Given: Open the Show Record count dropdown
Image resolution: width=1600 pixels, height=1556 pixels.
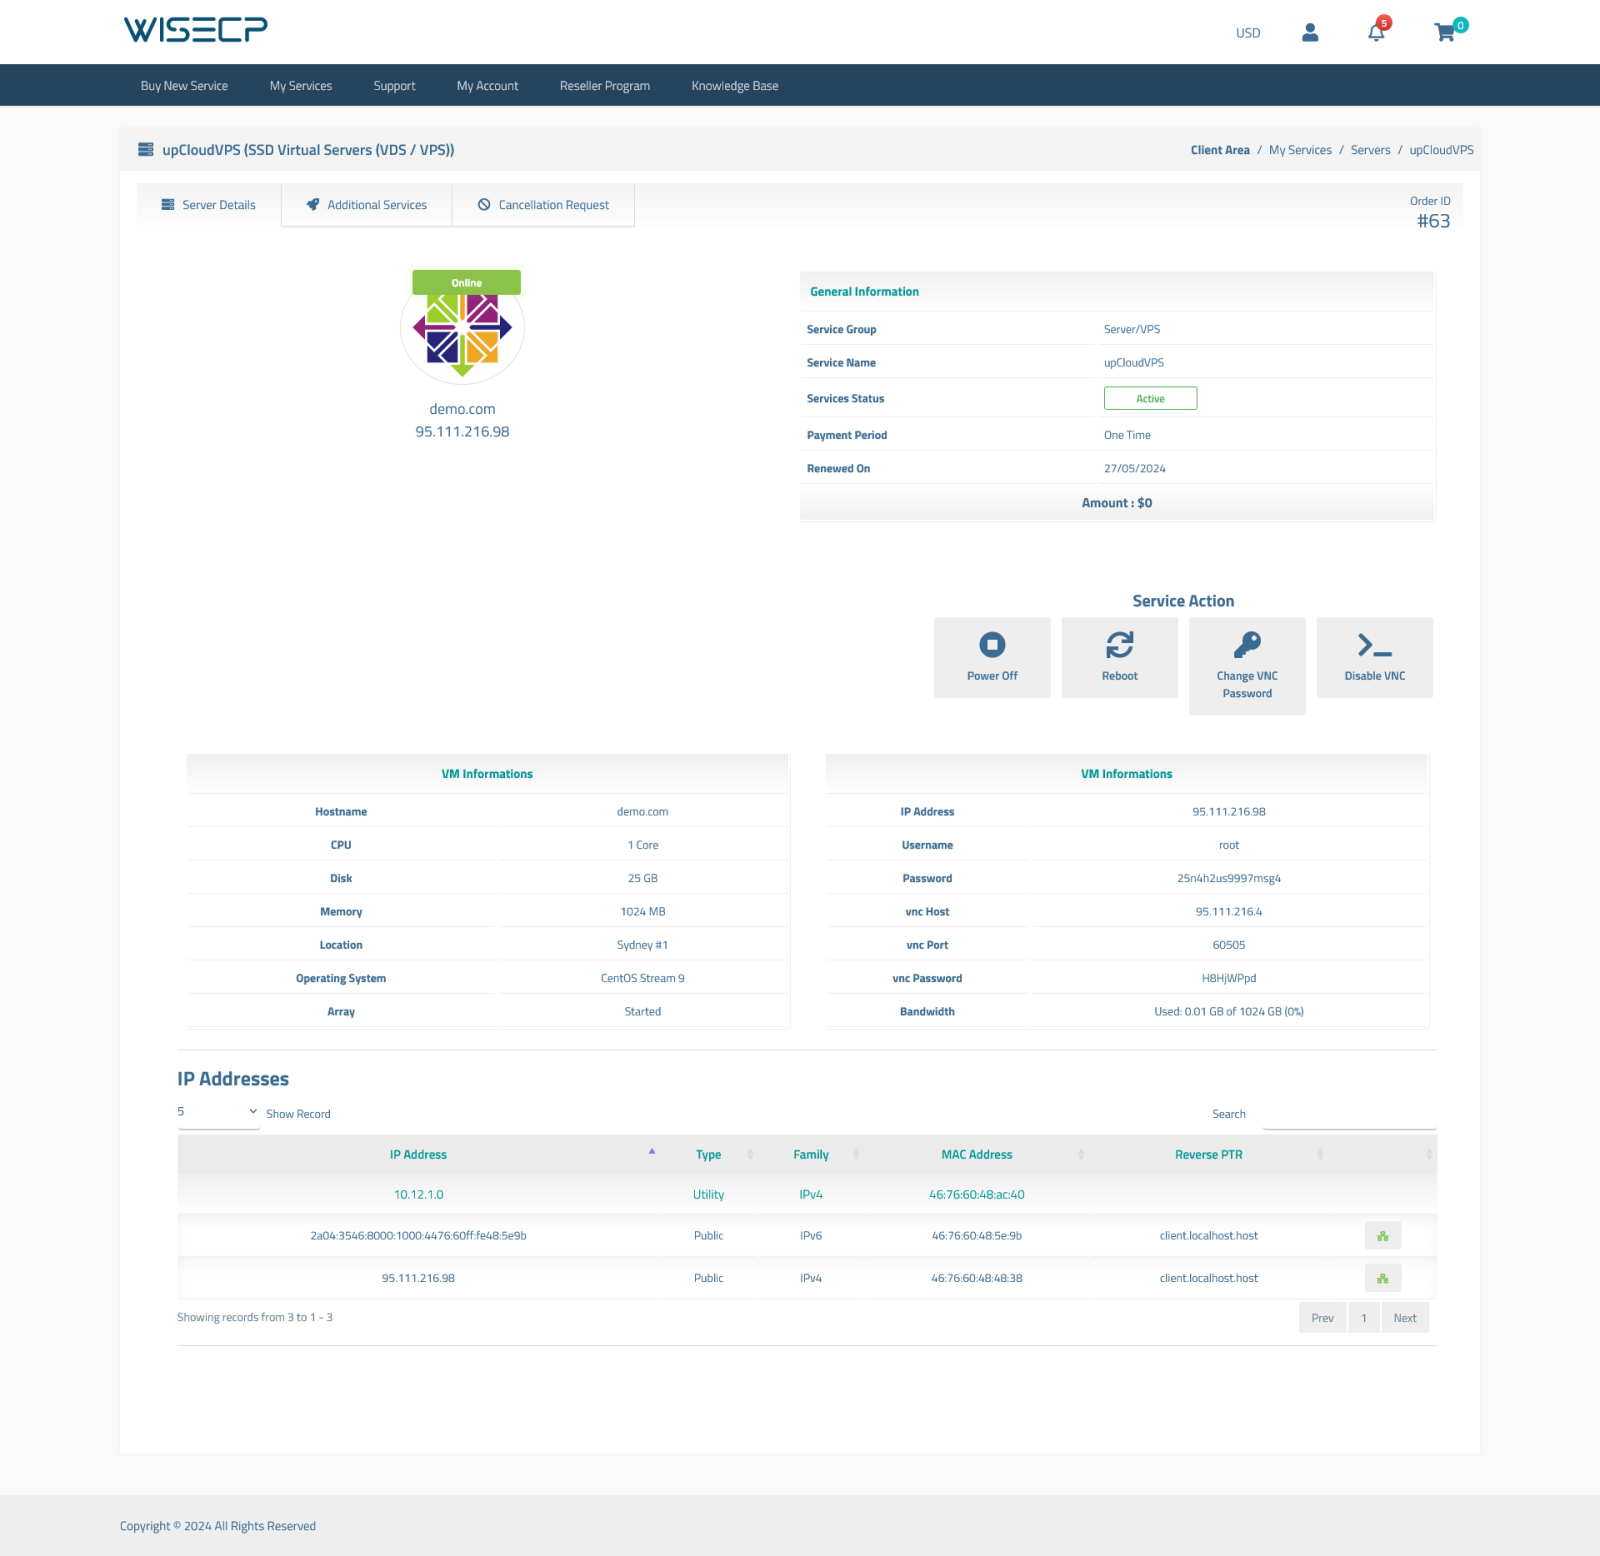Looking at the screenshot, I should tap(218, 1112).
